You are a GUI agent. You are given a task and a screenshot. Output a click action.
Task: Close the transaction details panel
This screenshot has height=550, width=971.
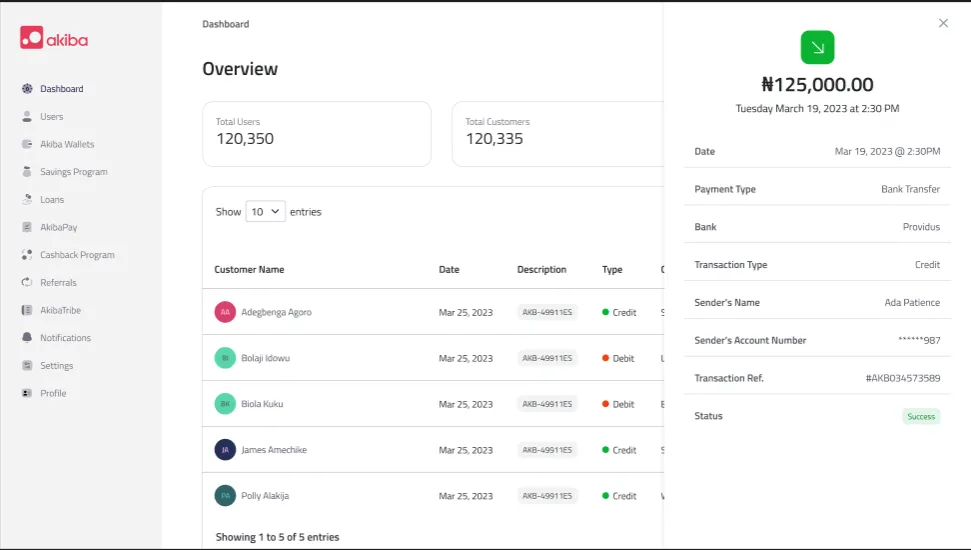click(943, 23)
